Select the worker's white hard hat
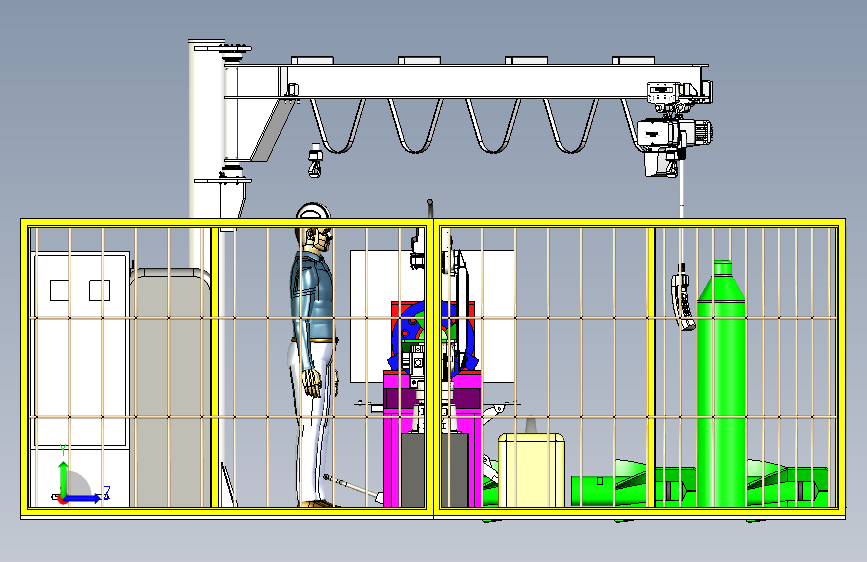The image size is (867, 562). tap(313, 212)
